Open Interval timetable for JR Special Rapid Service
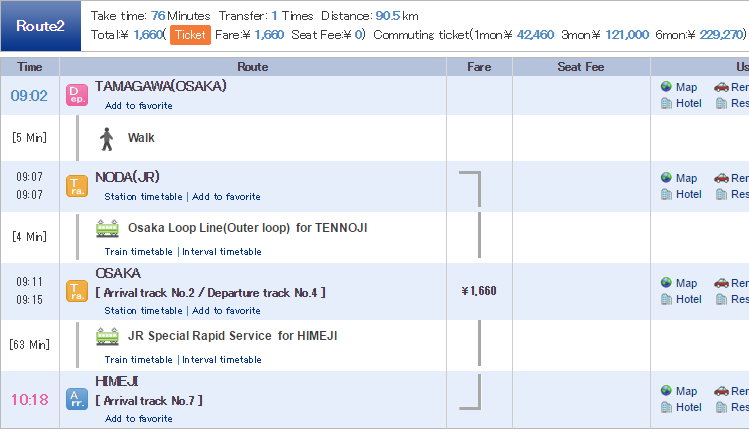 [222, 359]
